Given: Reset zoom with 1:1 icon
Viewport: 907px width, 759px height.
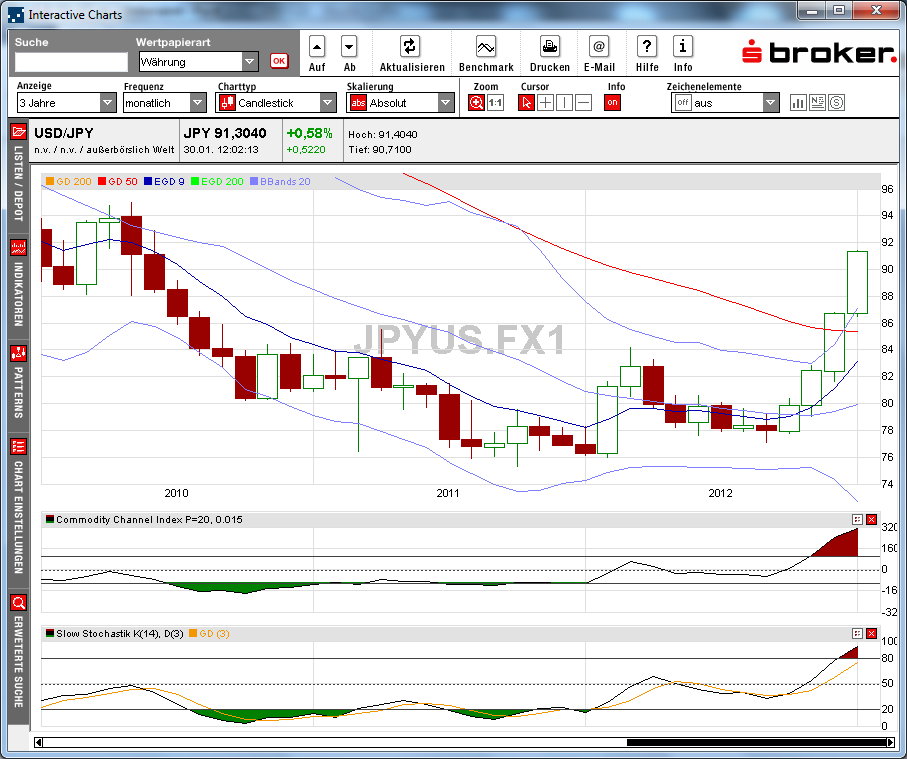Looking at the screenshot, I should pyautogui.click(x=495, y=103).
